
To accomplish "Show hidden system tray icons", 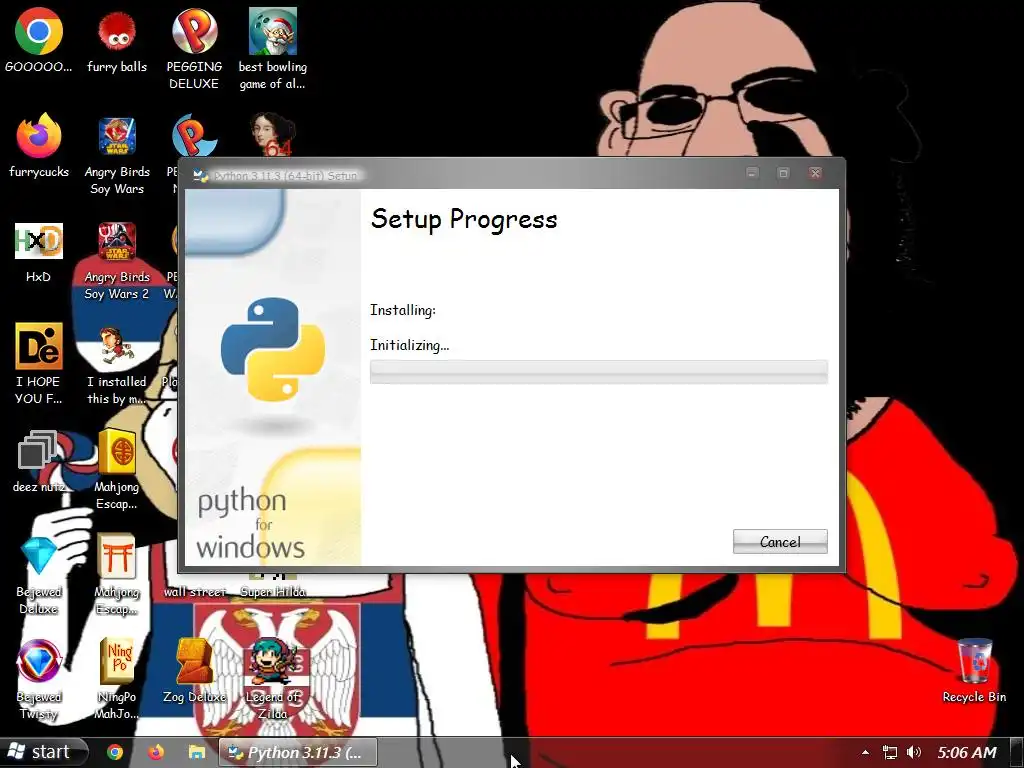I will pos(865,752).
